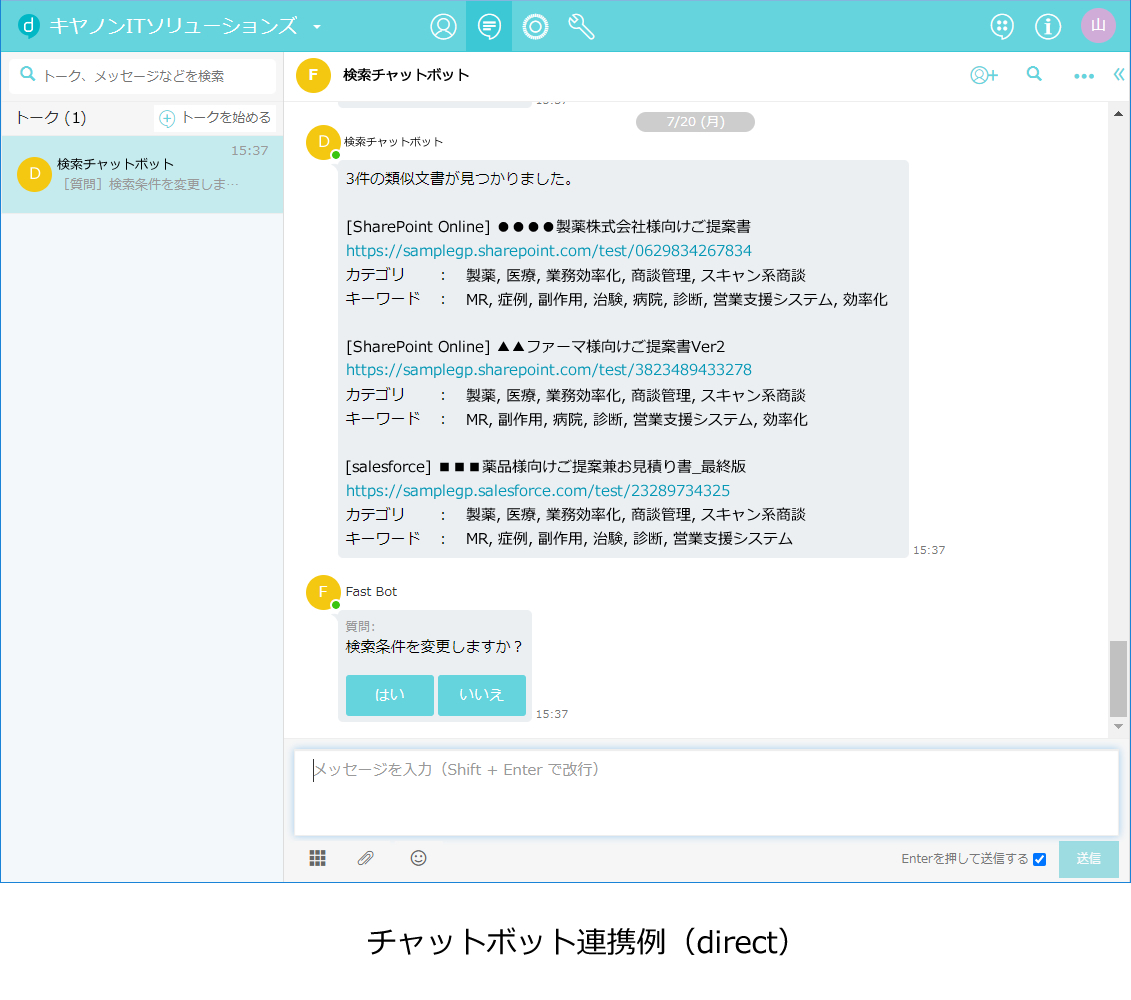Image resolution: width=1131 pixels, height=1000 pixels.
Task: Open the SharePoint link ending 0629834267834
Action: 548,251
